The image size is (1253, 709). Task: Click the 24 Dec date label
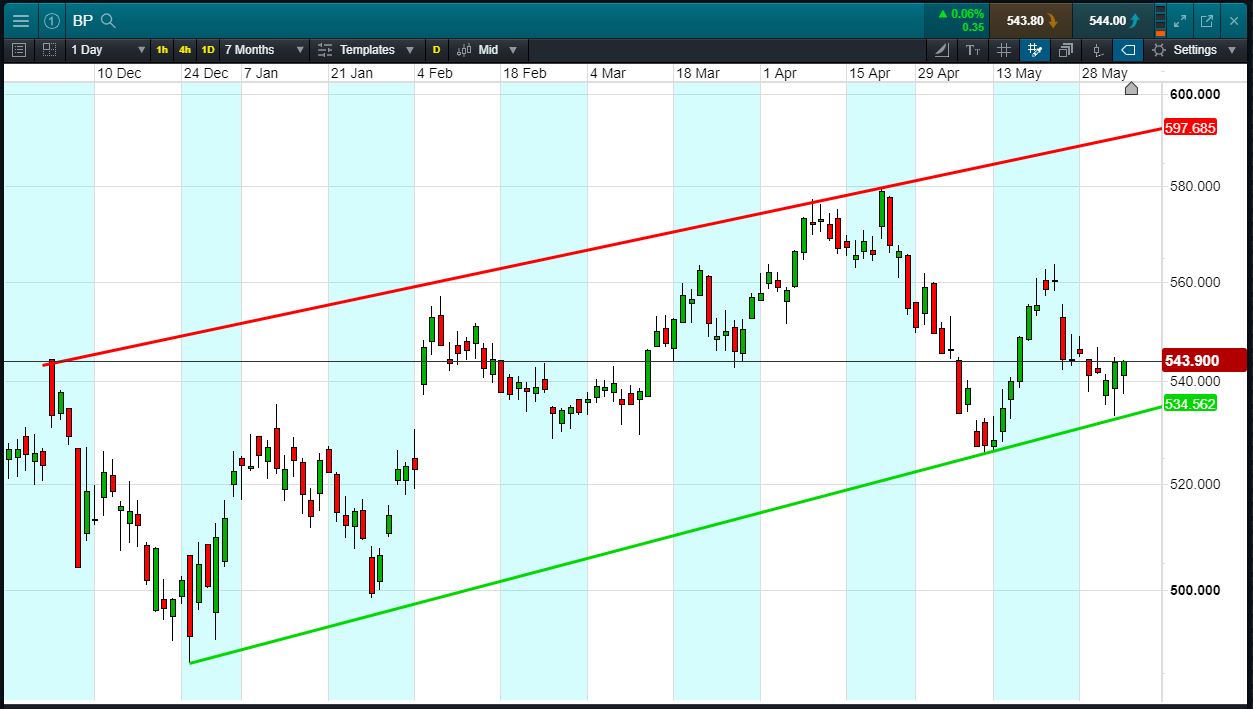point(206,73)
